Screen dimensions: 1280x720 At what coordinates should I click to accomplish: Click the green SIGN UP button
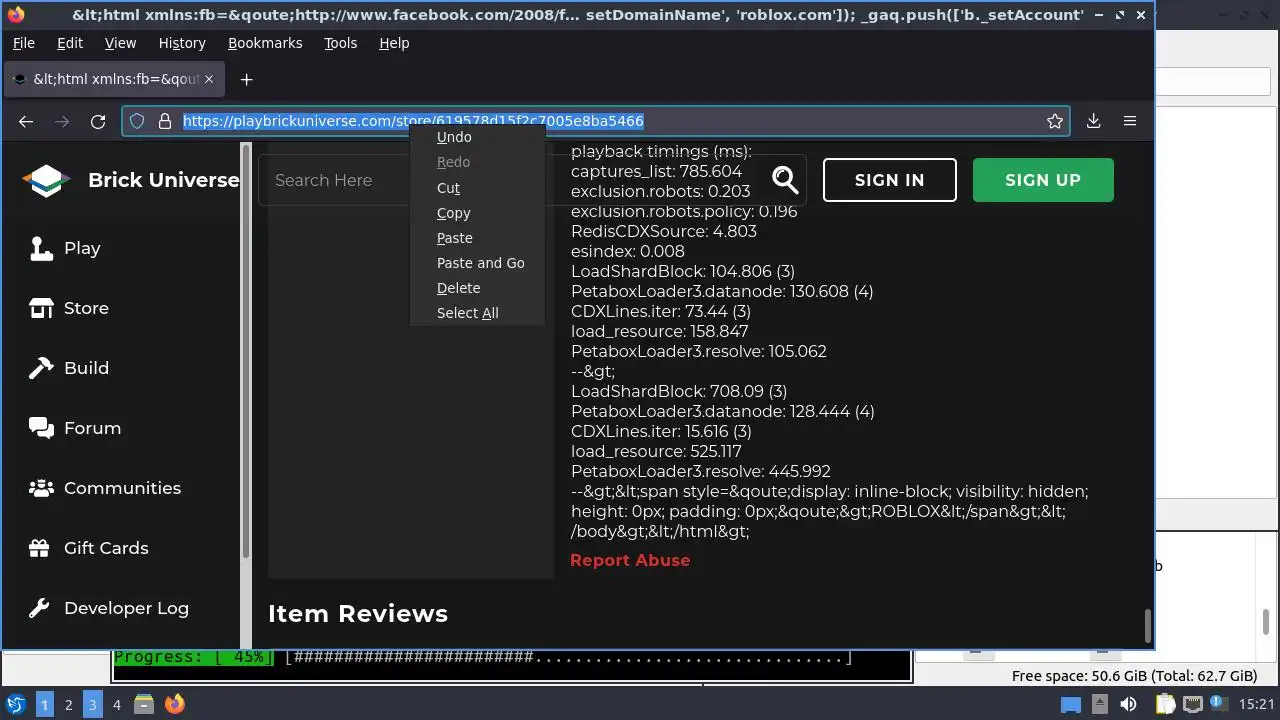click(x=1043, y=180)
